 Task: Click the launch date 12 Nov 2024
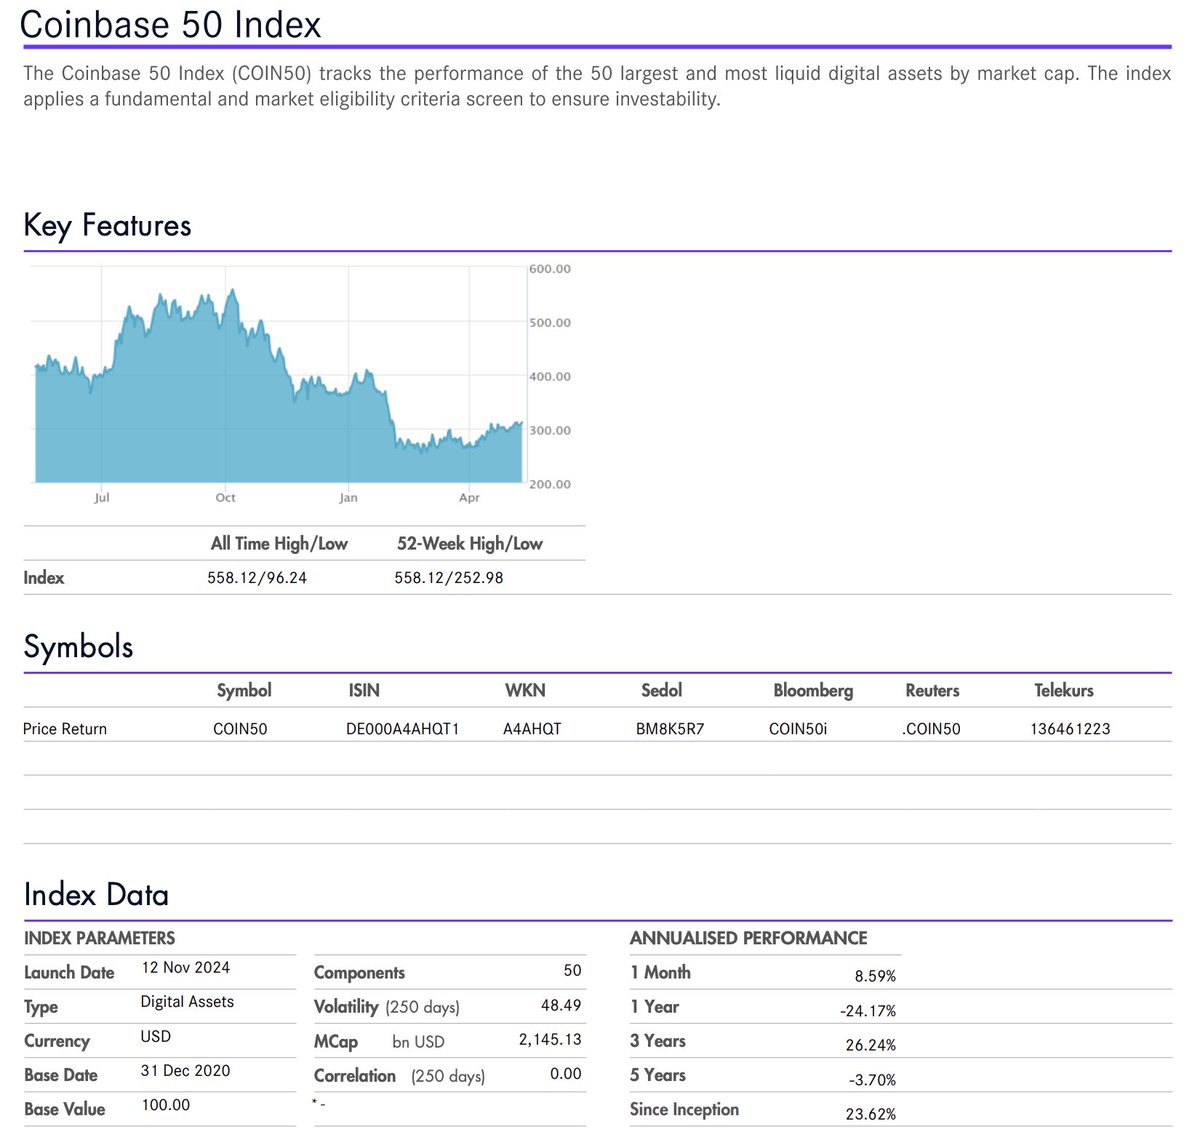pos(186,968)
